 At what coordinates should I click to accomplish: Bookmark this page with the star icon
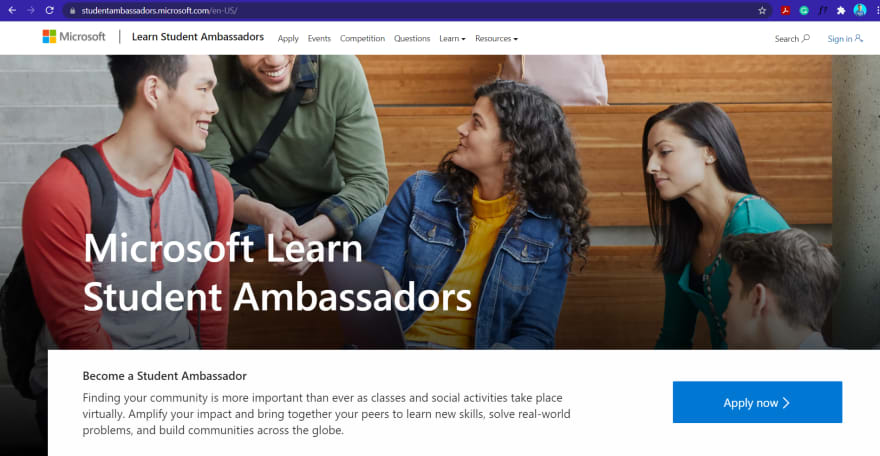[x=762, y=11]
